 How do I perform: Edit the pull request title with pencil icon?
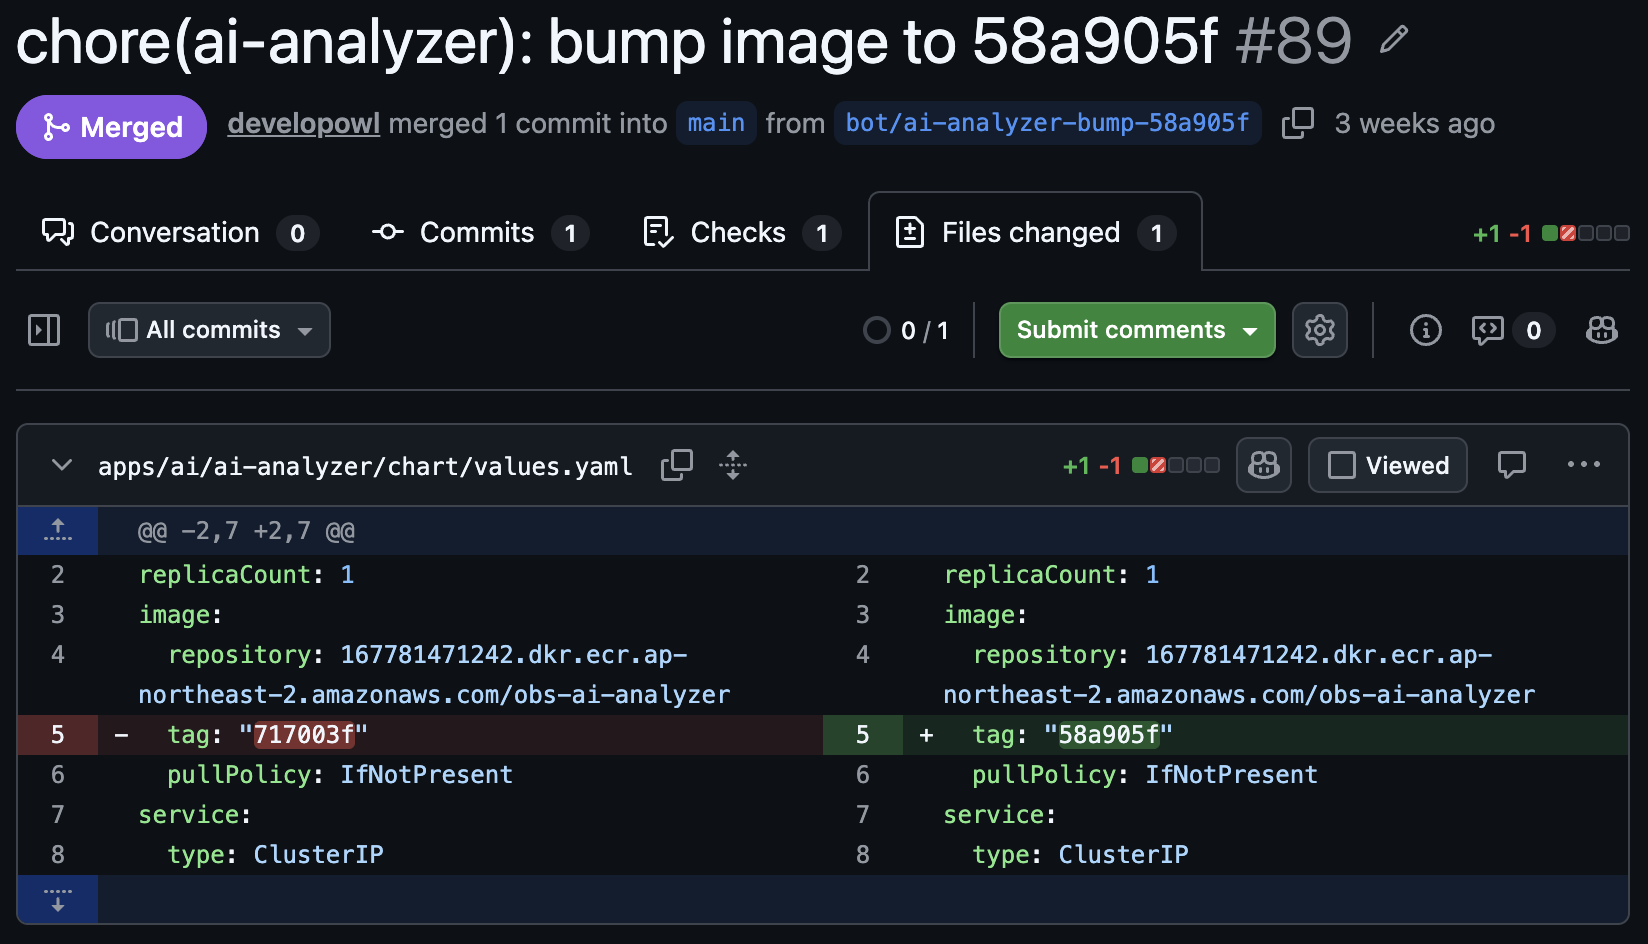[x=1394, y=40]
